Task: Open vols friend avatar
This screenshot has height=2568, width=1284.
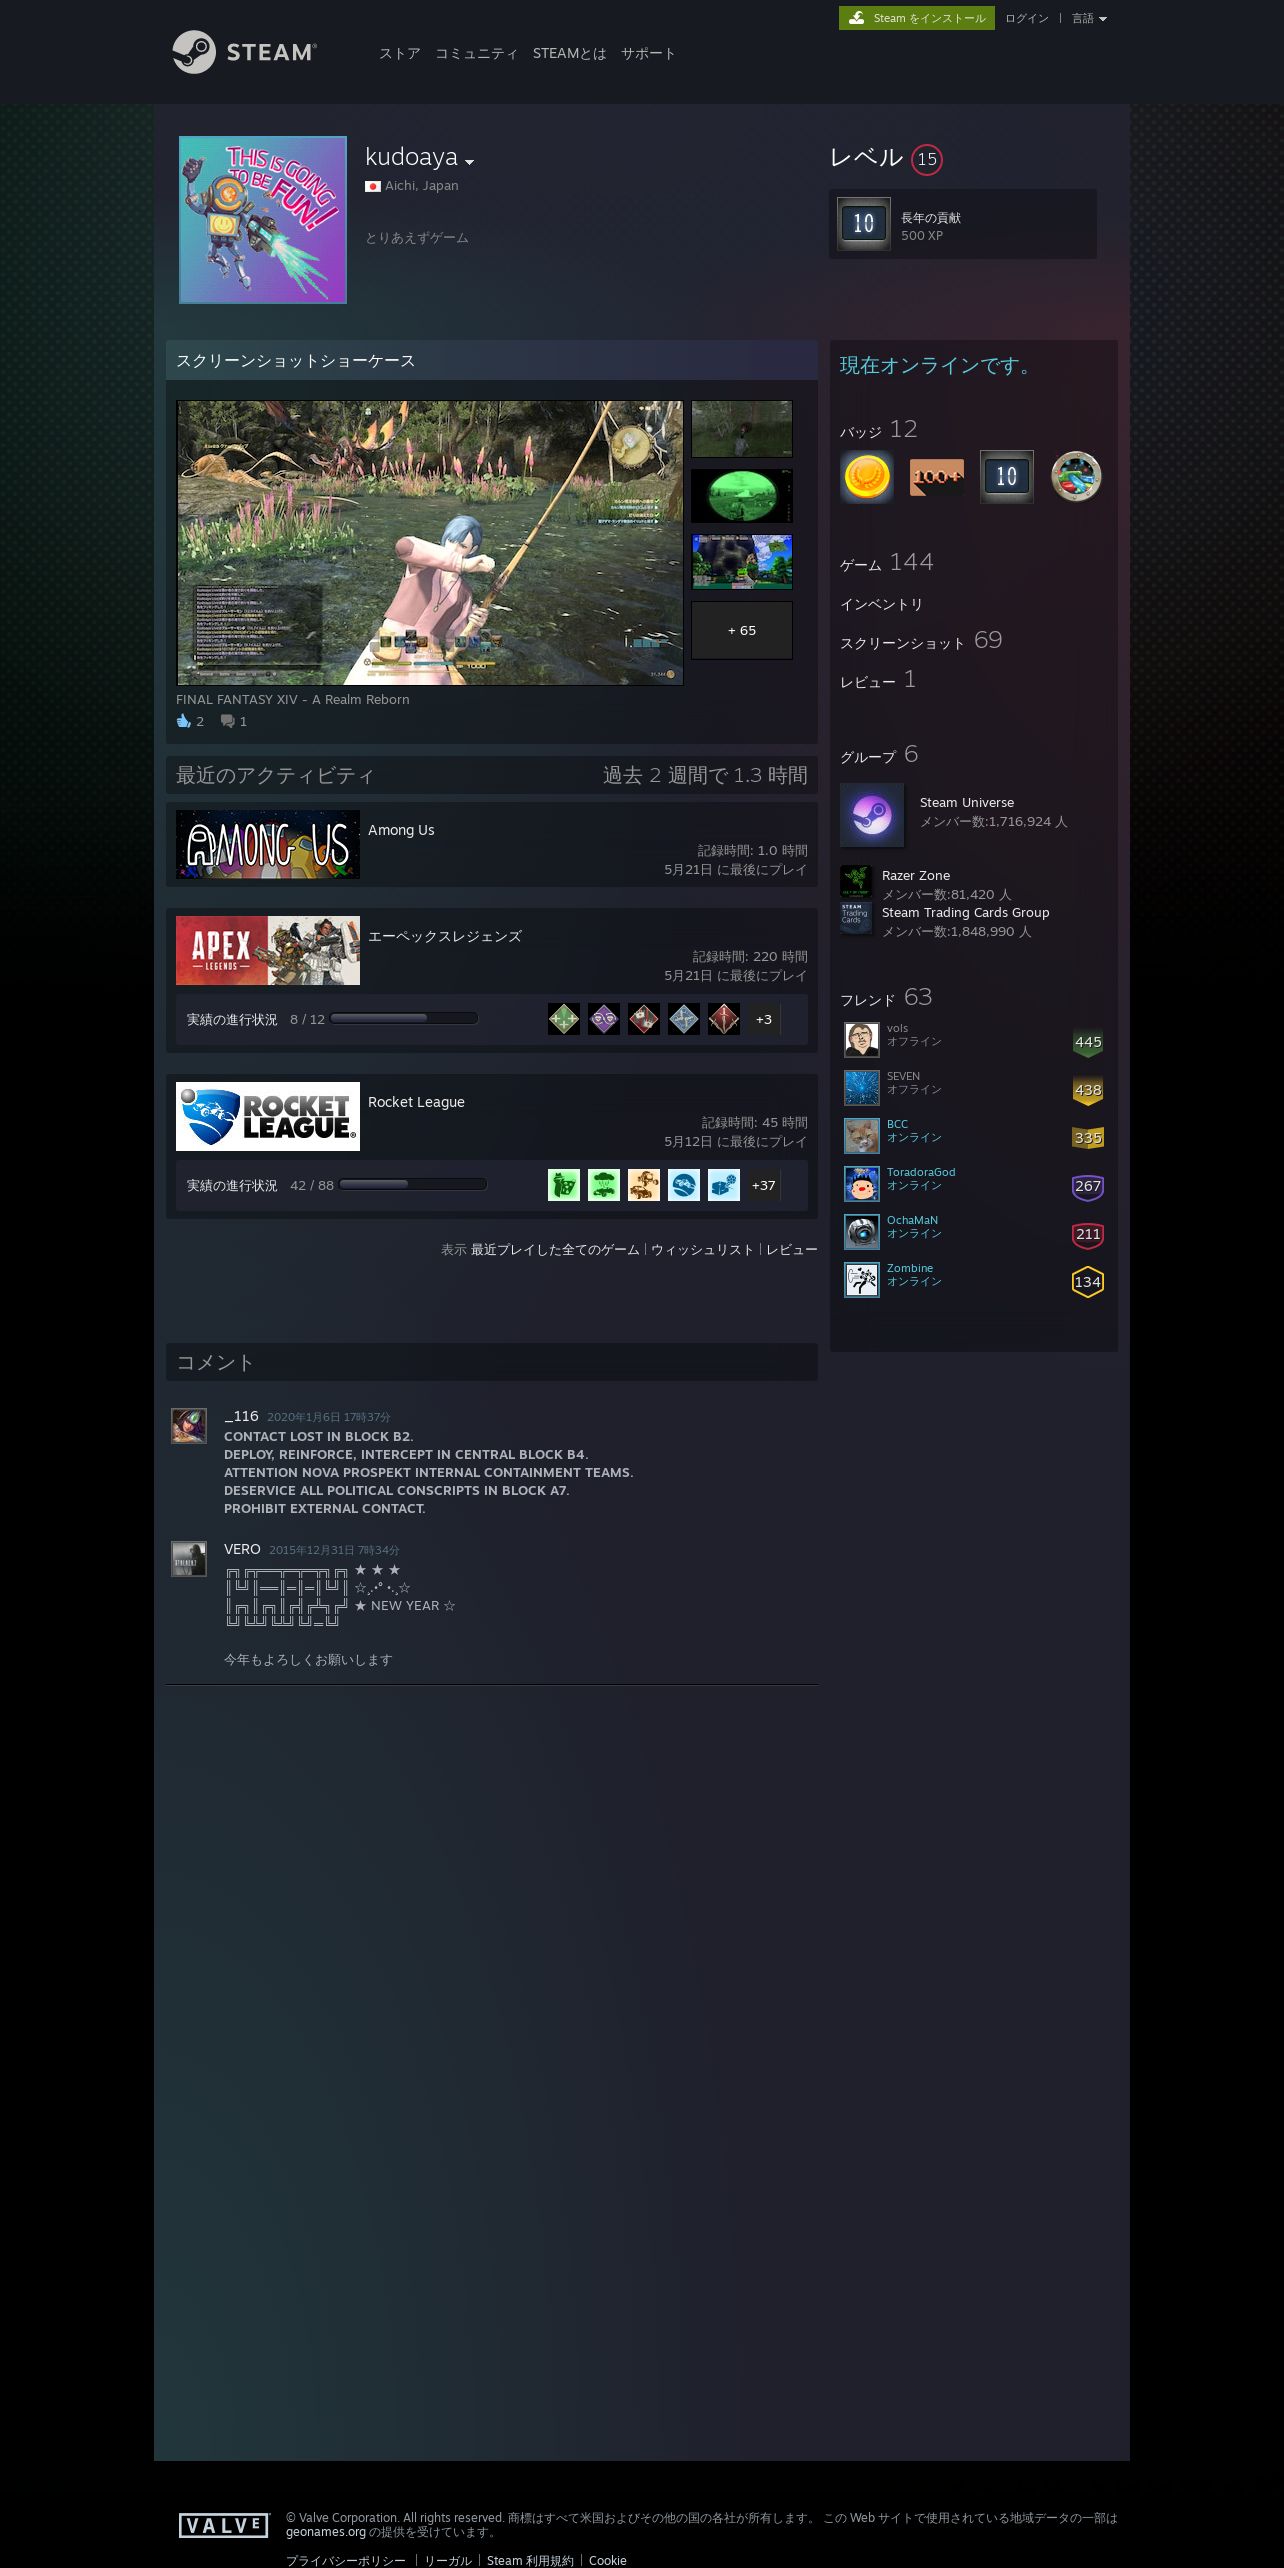Action: click(x=861, y=1039)
